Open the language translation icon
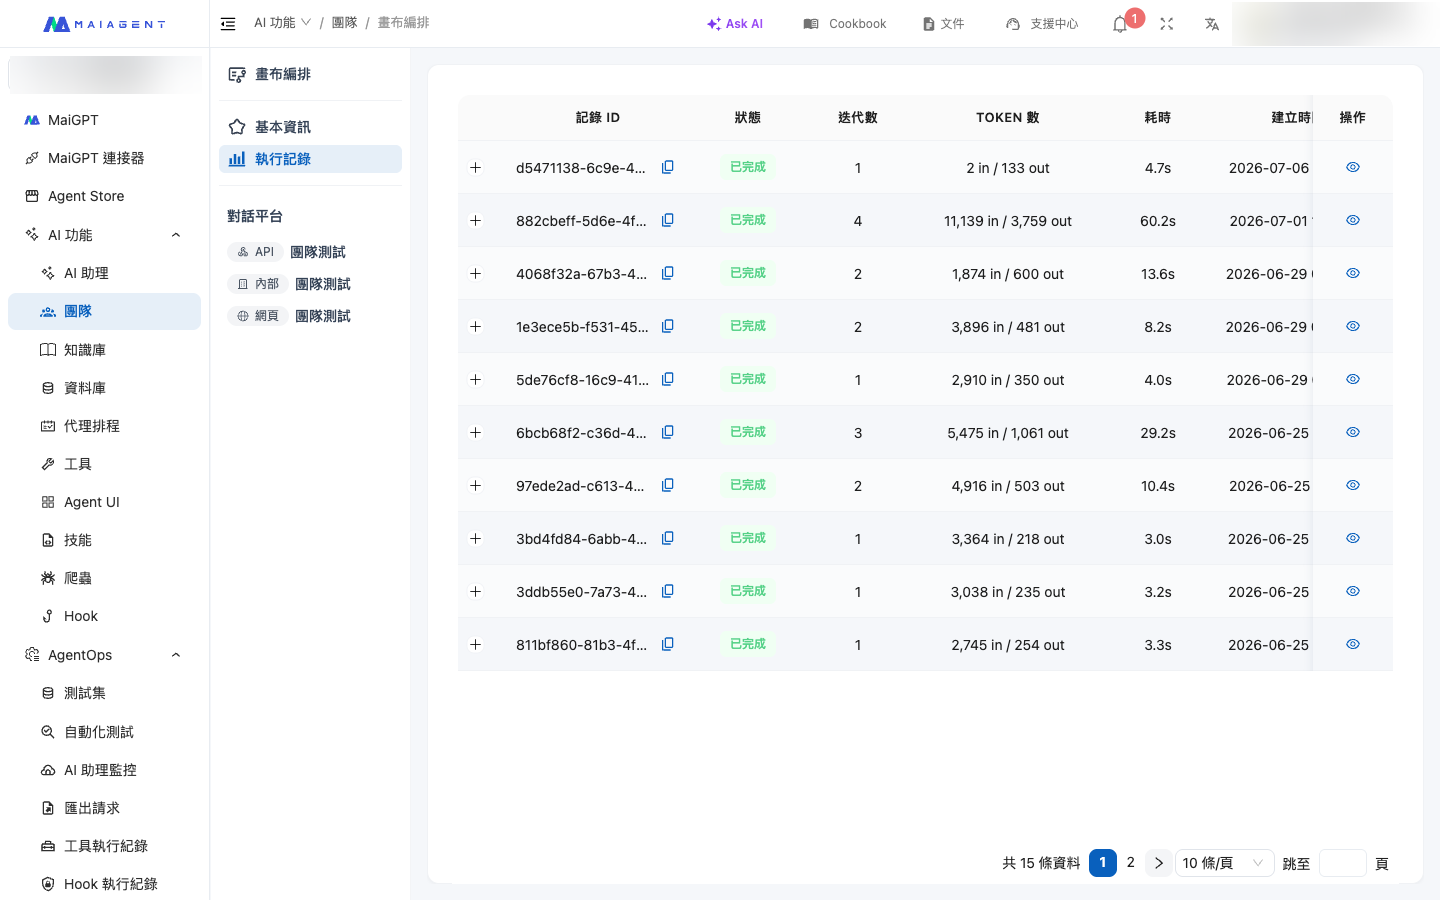Image resolution: width=1440 pixels, height=900 pixels. point(1212,24)
